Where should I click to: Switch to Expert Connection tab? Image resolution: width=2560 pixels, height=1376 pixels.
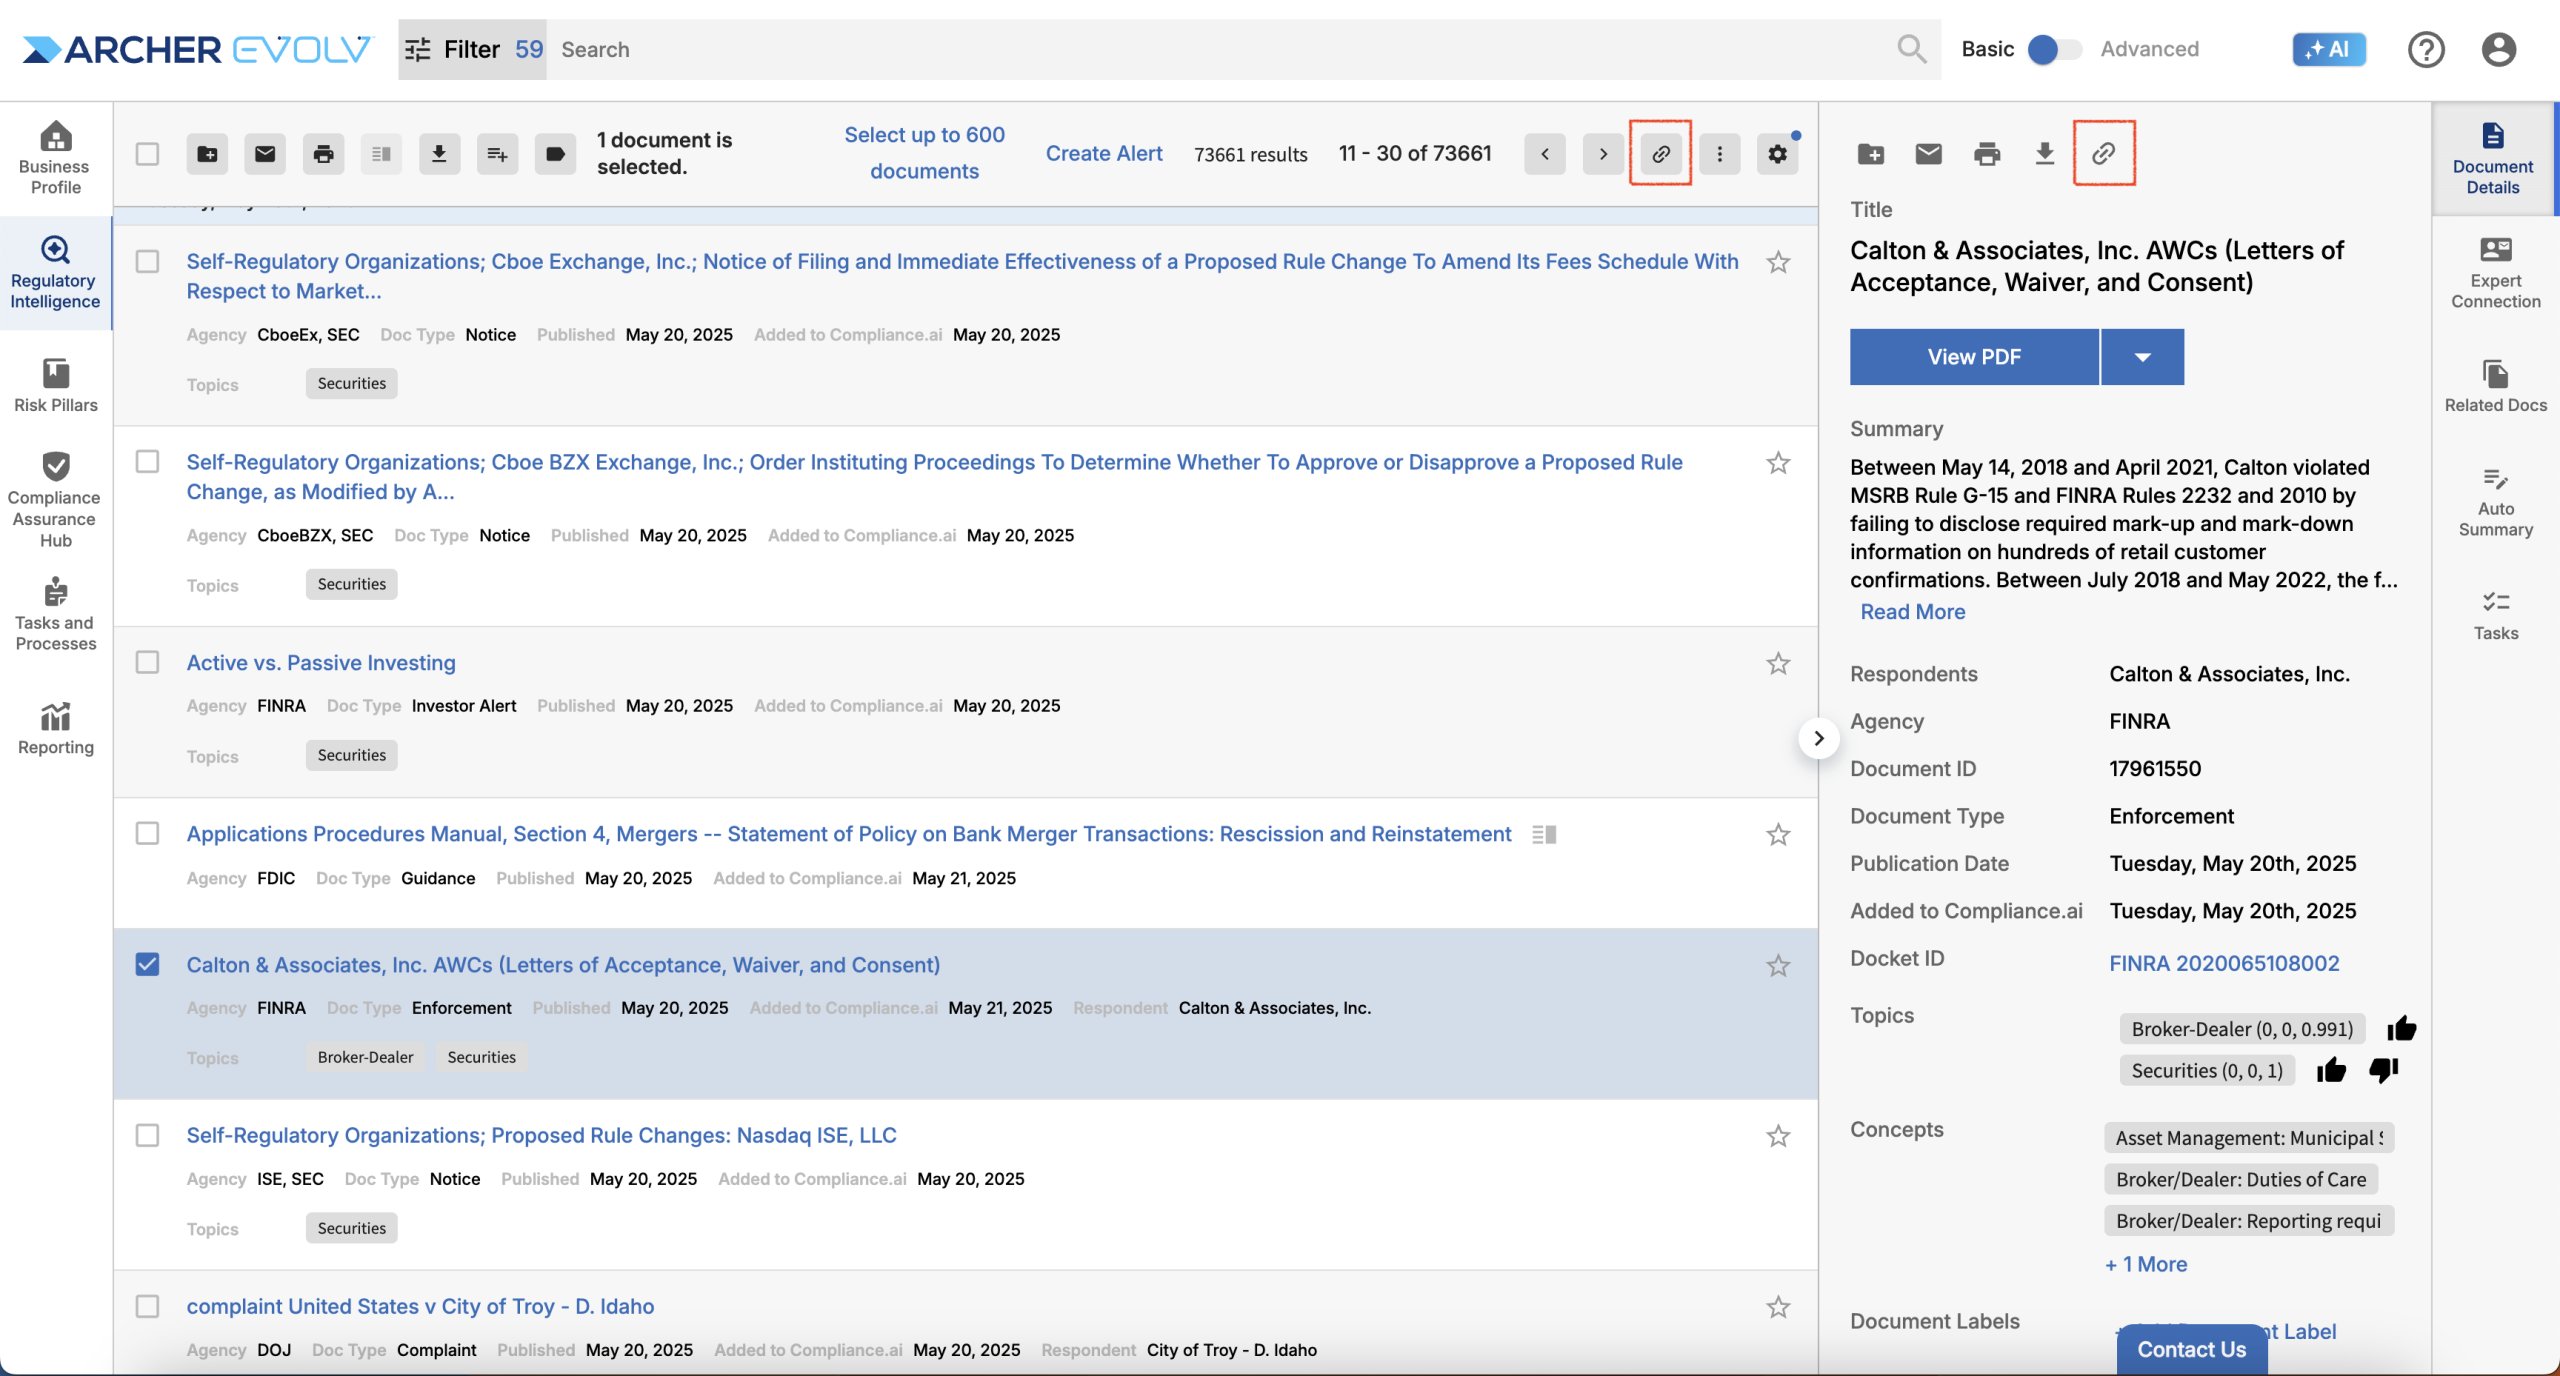click(2495, 272)
